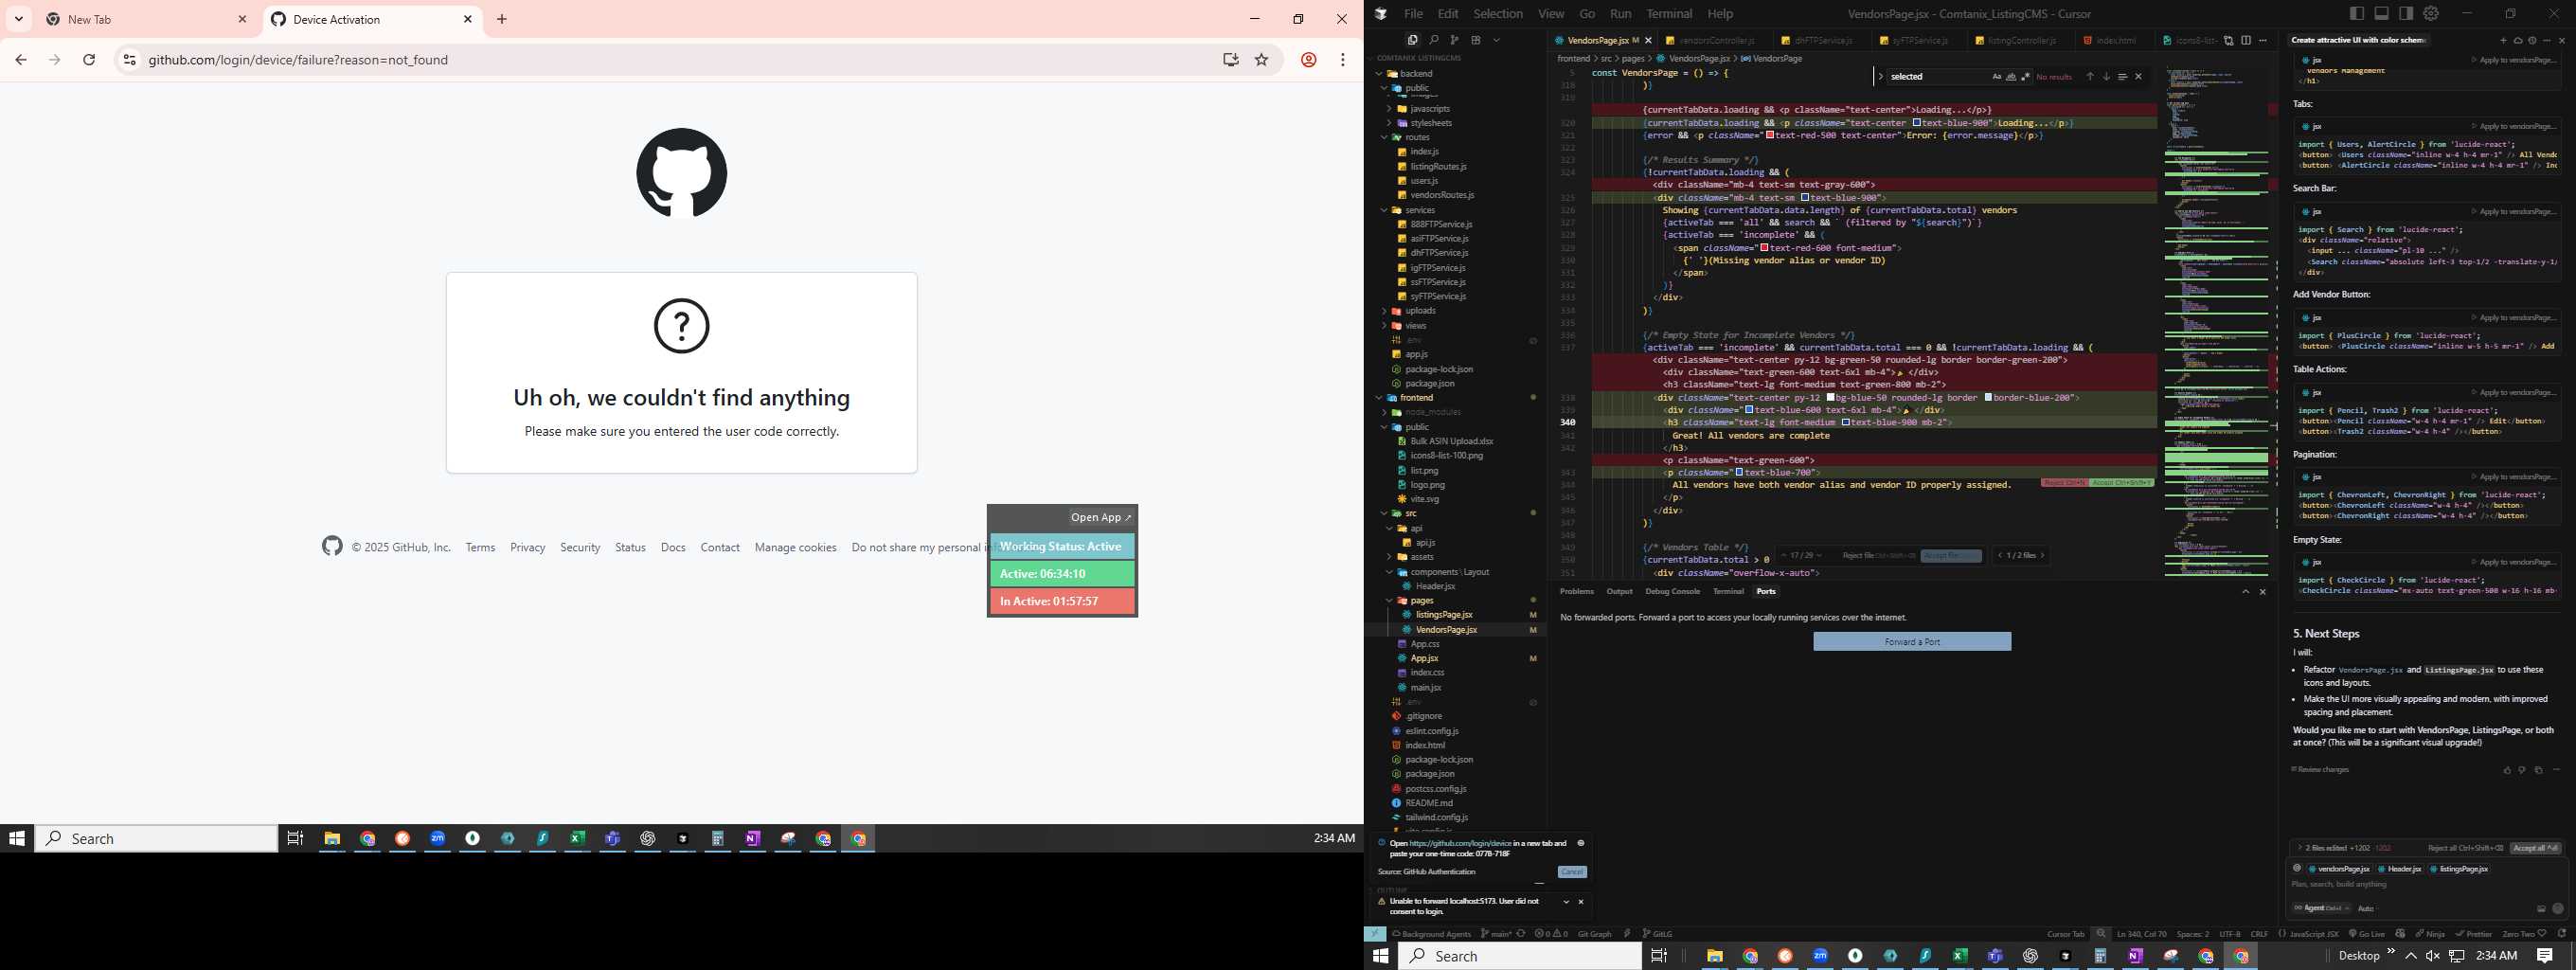This screenshot has width=2576, height=970.
Task: Collapse the backend folder in the file tree
Action: click(x=1379, y=73)
